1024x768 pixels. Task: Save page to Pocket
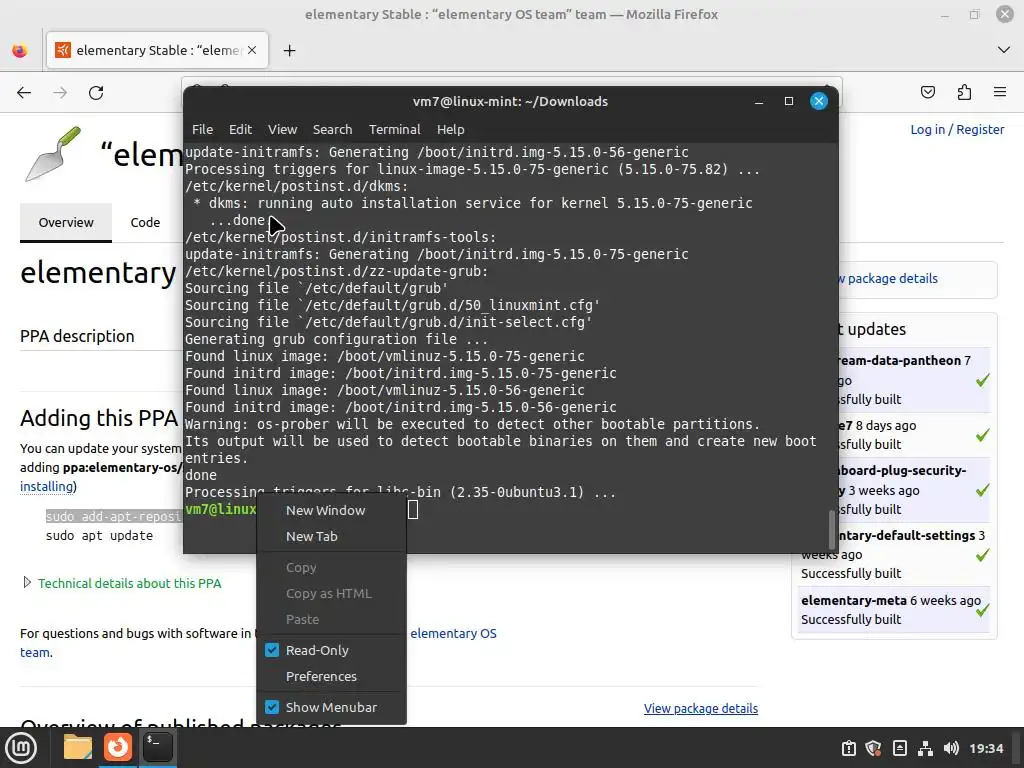[x=927, y=92]
